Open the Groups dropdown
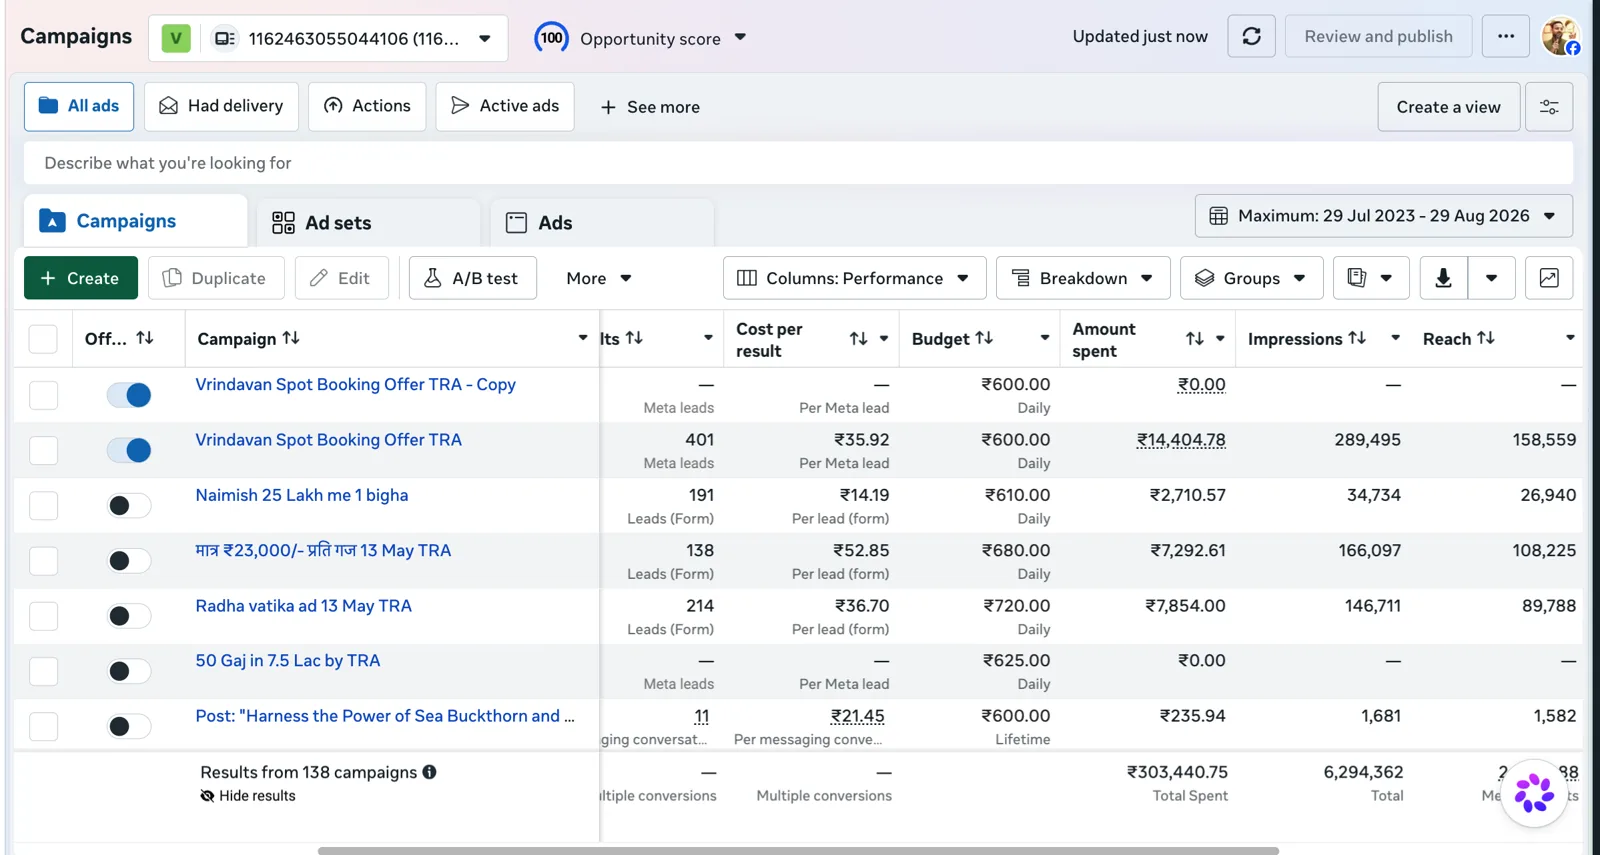The image size is (1600, 855). pos(1251,278)
